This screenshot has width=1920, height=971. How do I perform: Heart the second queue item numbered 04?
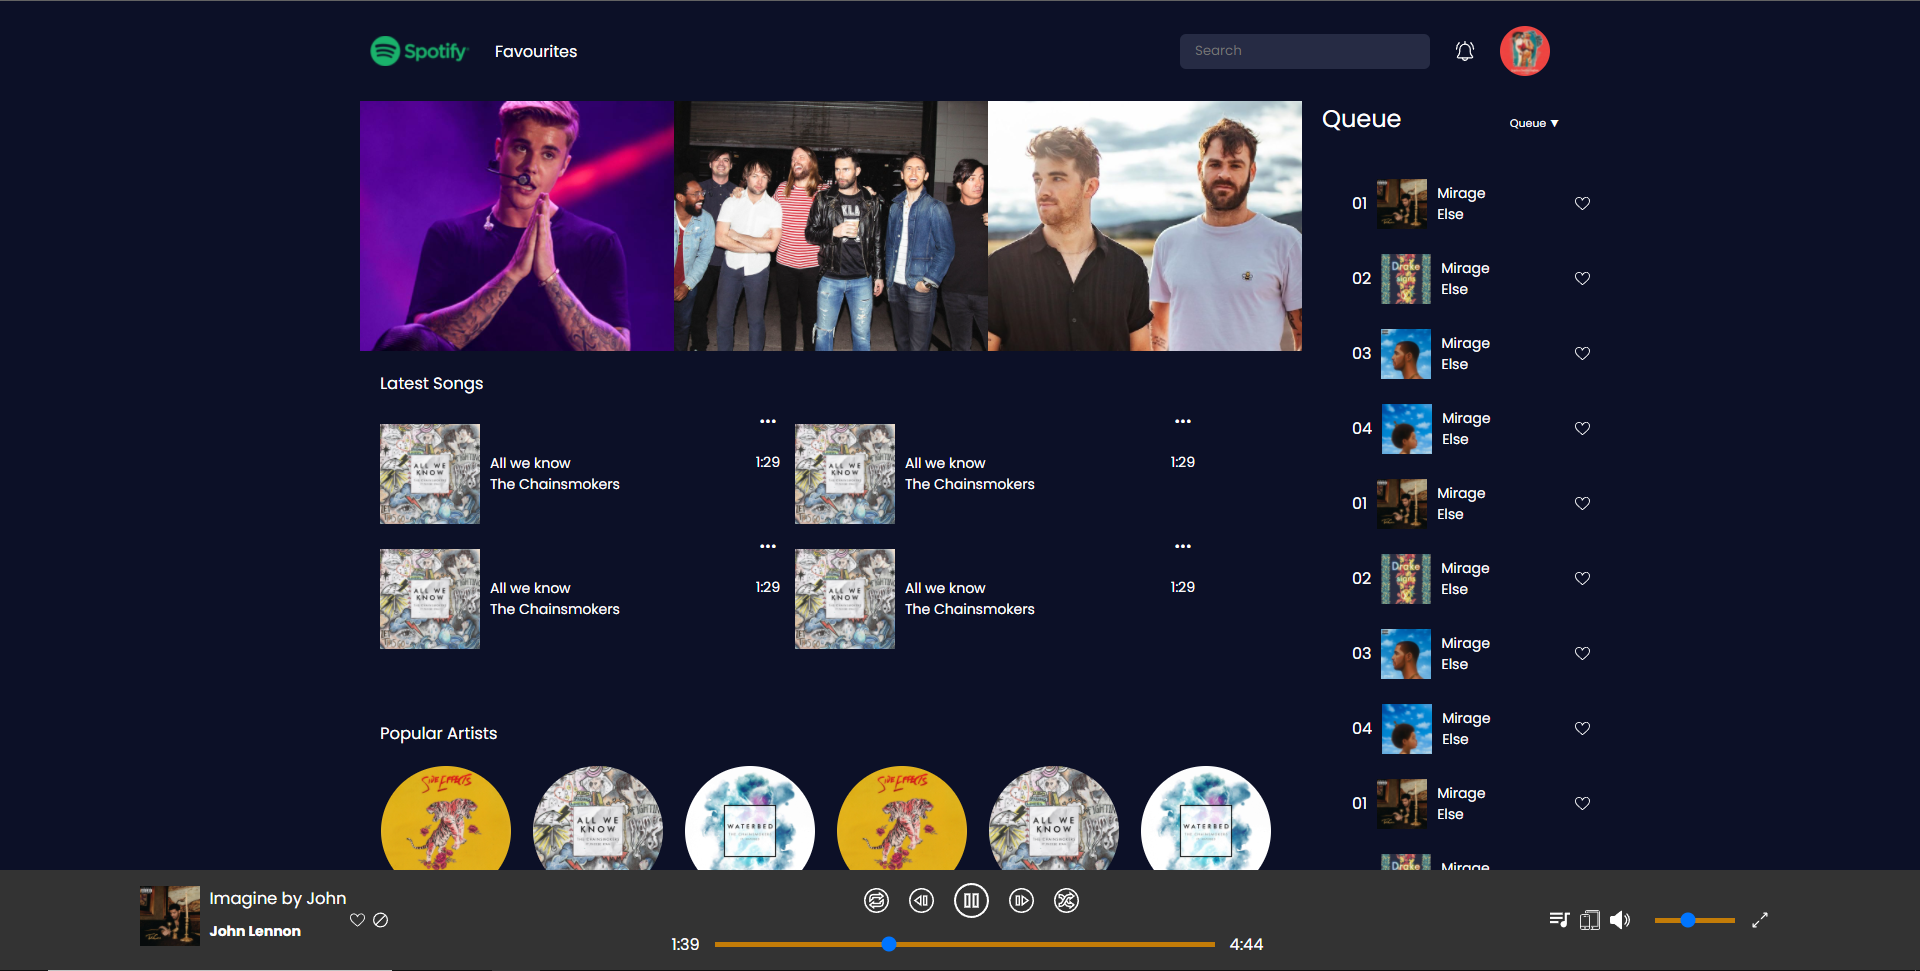click(x=1582, y=728)
